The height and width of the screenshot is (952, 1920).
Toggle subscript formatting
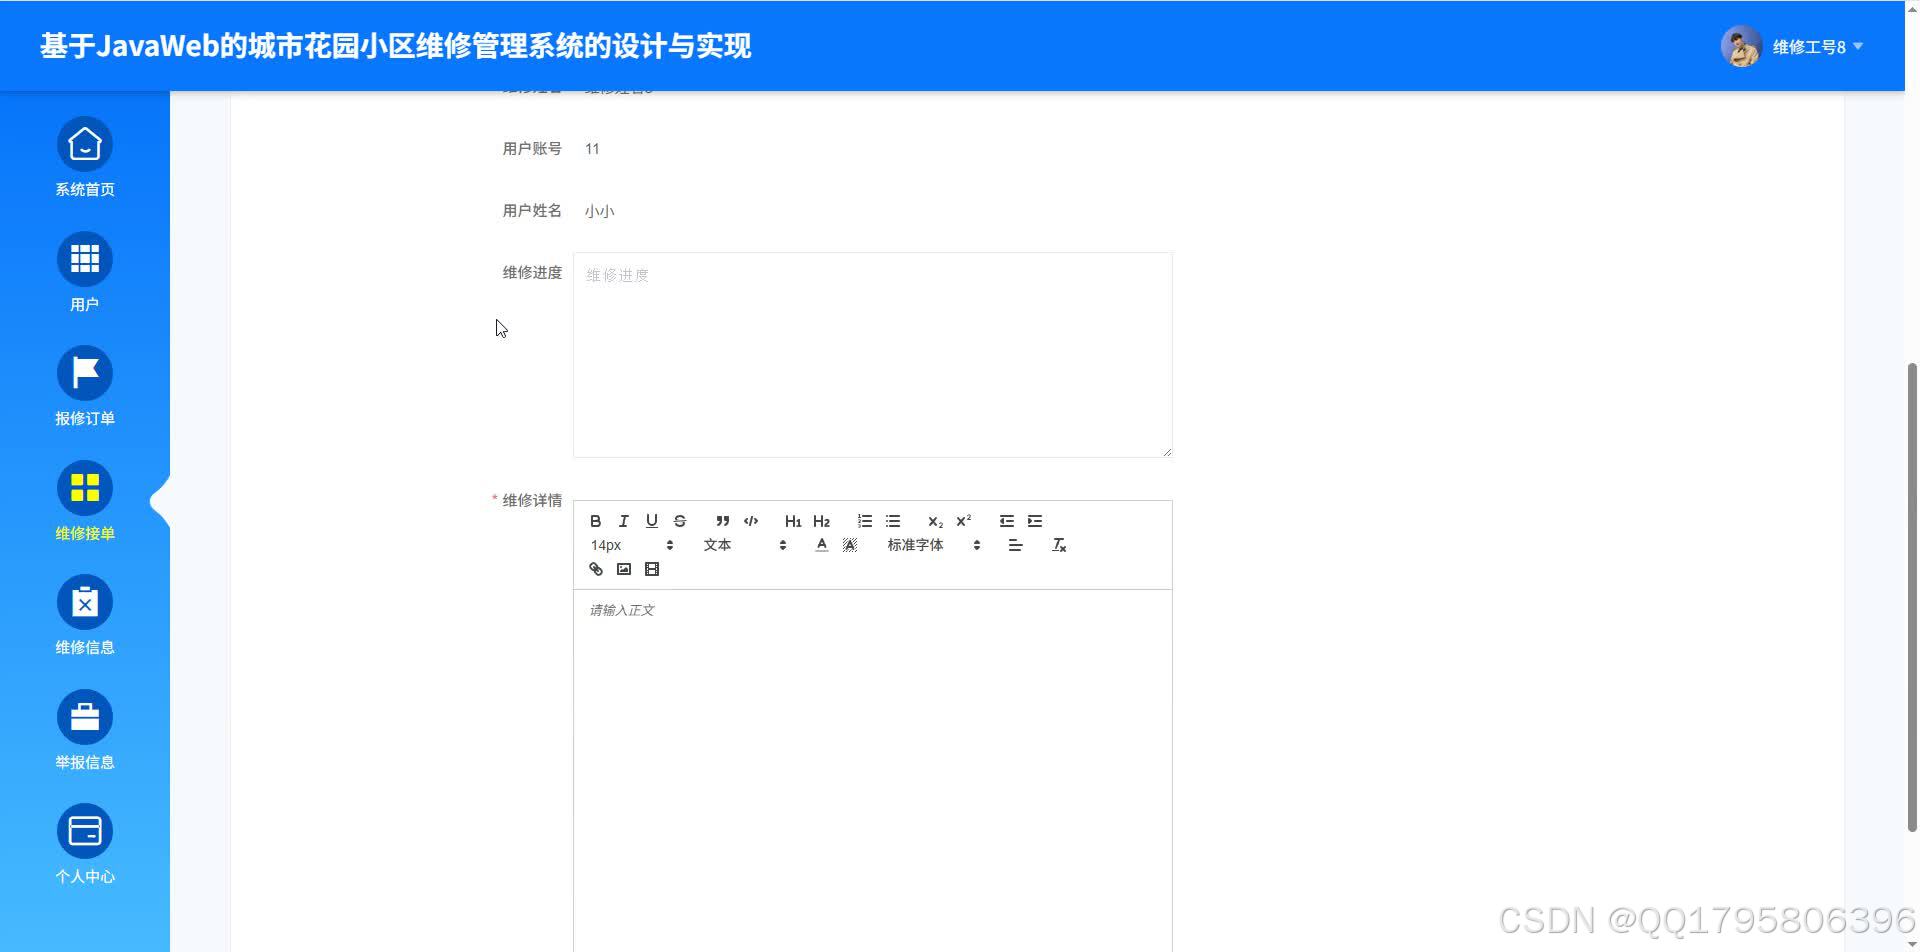934,520
